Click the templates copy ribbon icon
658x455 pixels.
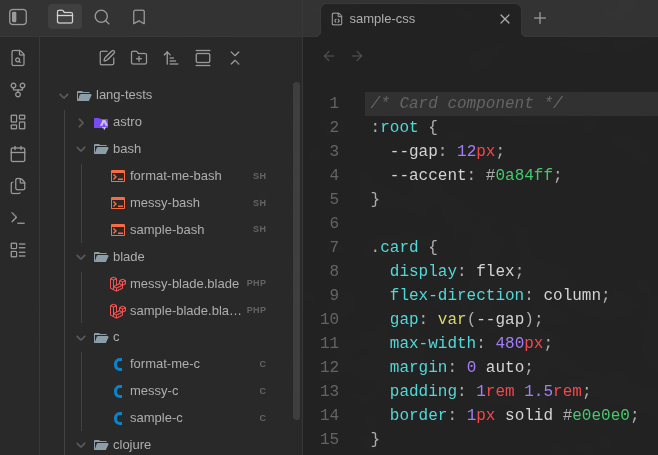click(x=18, y=186)
